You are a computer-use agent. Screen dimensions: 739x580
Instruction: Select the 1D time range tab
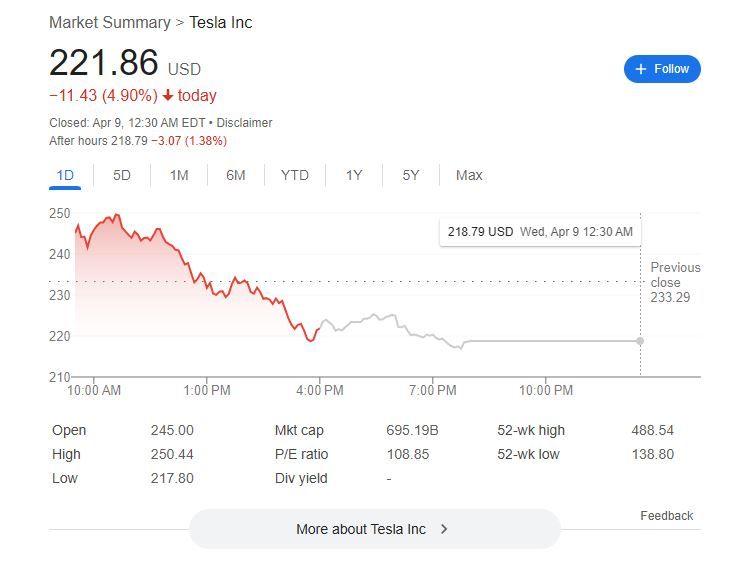click(65, 175)
